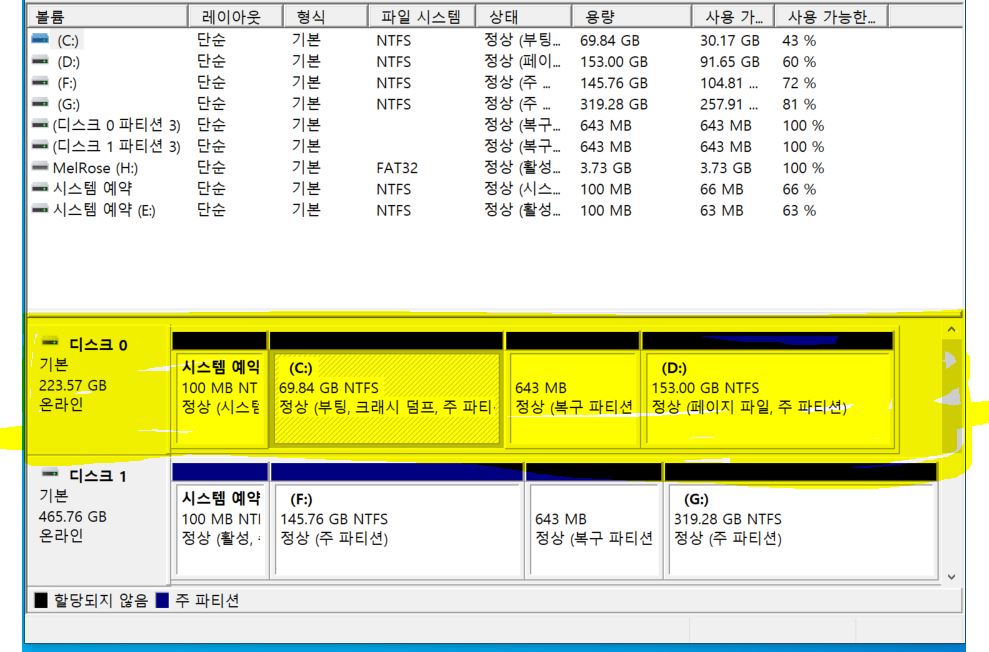
Task: Select the (G:) 319.28 GB partition block
Action: click(x=800, y=530)
